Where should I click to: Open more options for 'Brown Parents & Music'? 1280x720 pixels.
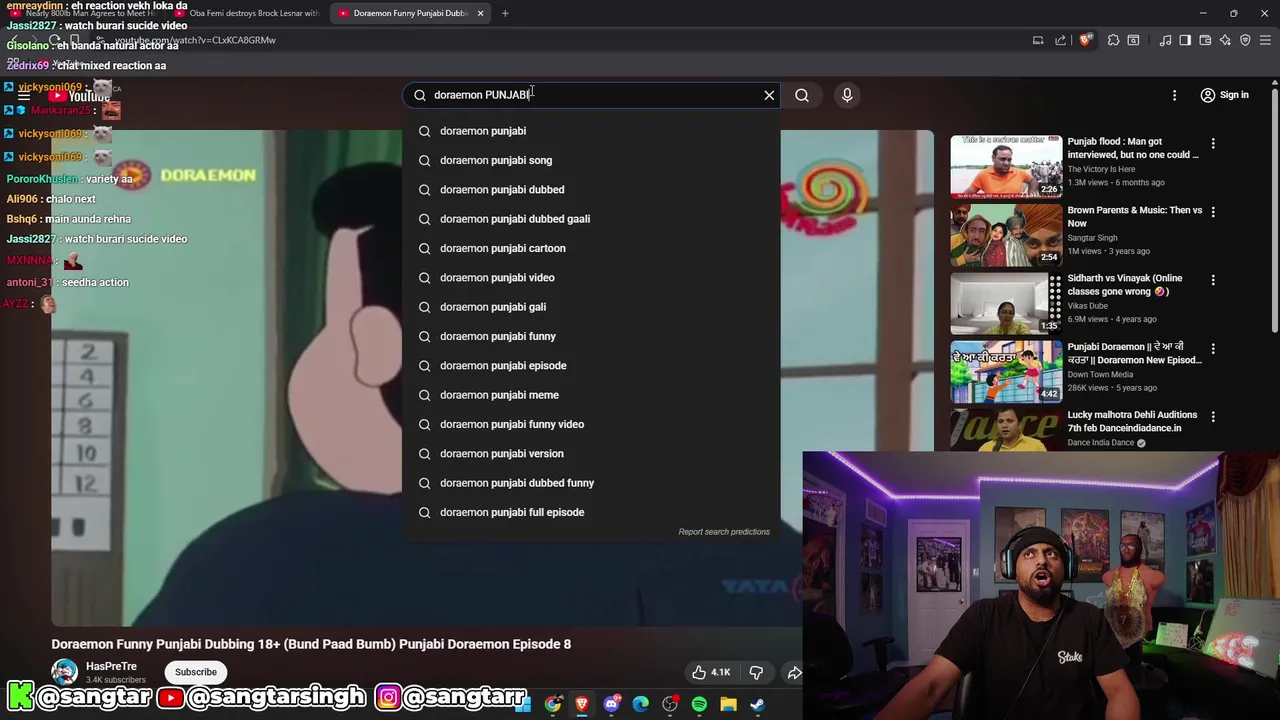click(1213, 212)
